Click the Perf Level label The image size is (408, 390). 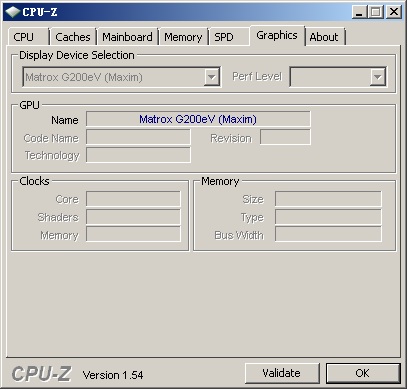click(257, 77)
